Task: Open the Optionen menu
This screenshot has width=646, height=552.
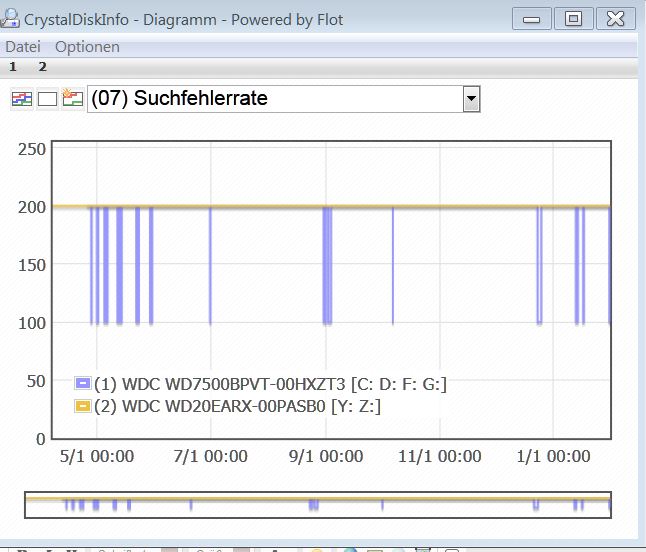Action: (x=87, y=47)
